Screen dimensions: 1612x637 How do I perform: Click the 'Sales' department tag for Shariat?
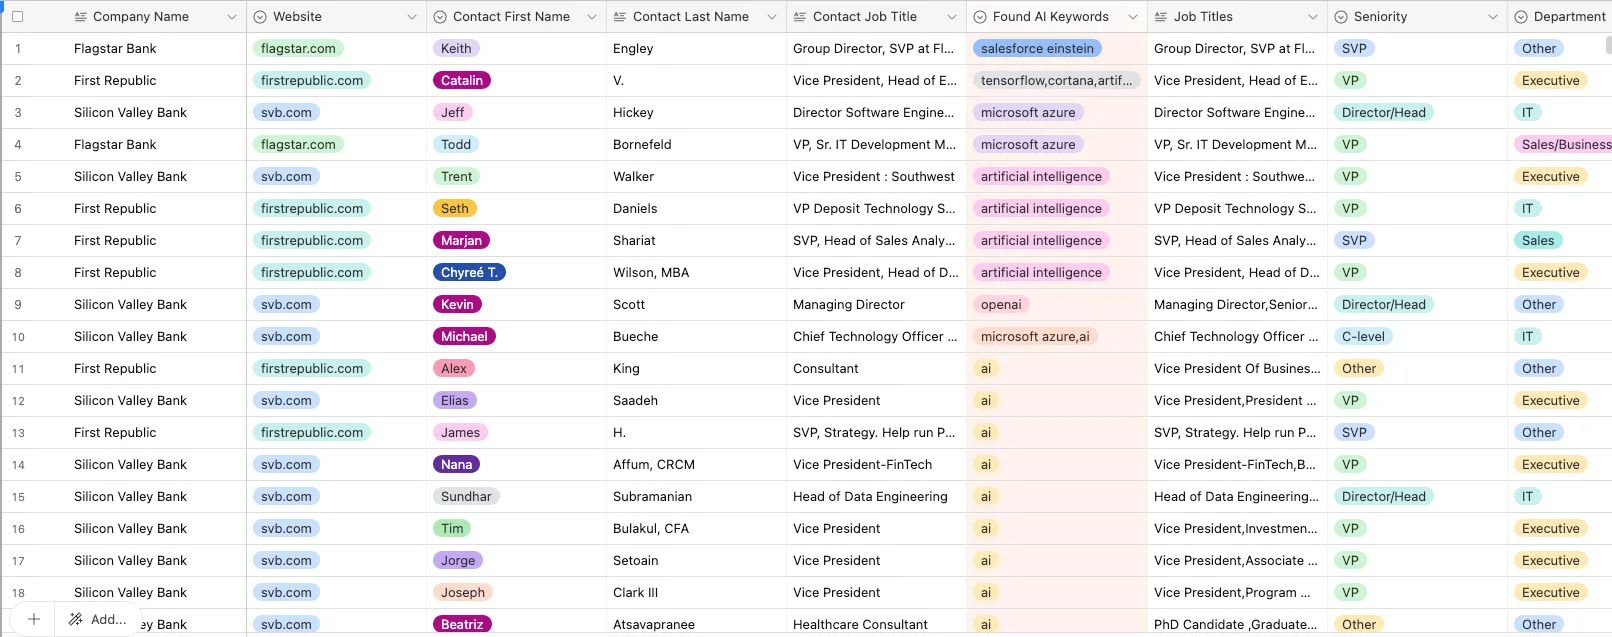point(1538,240)
